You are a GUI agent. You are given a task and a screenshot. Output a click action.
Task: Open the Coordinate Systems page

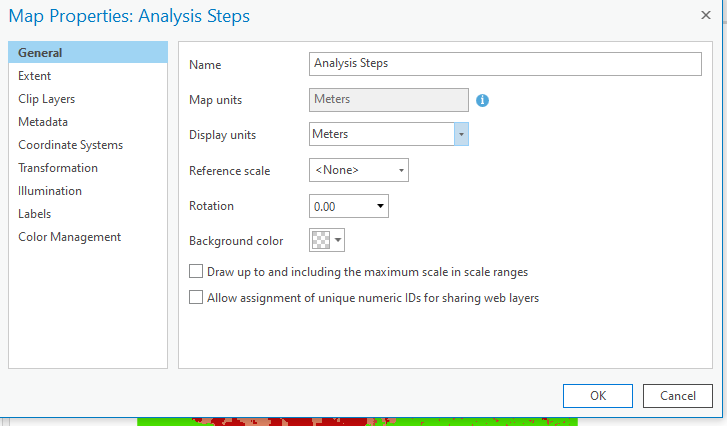coord(70,145)
